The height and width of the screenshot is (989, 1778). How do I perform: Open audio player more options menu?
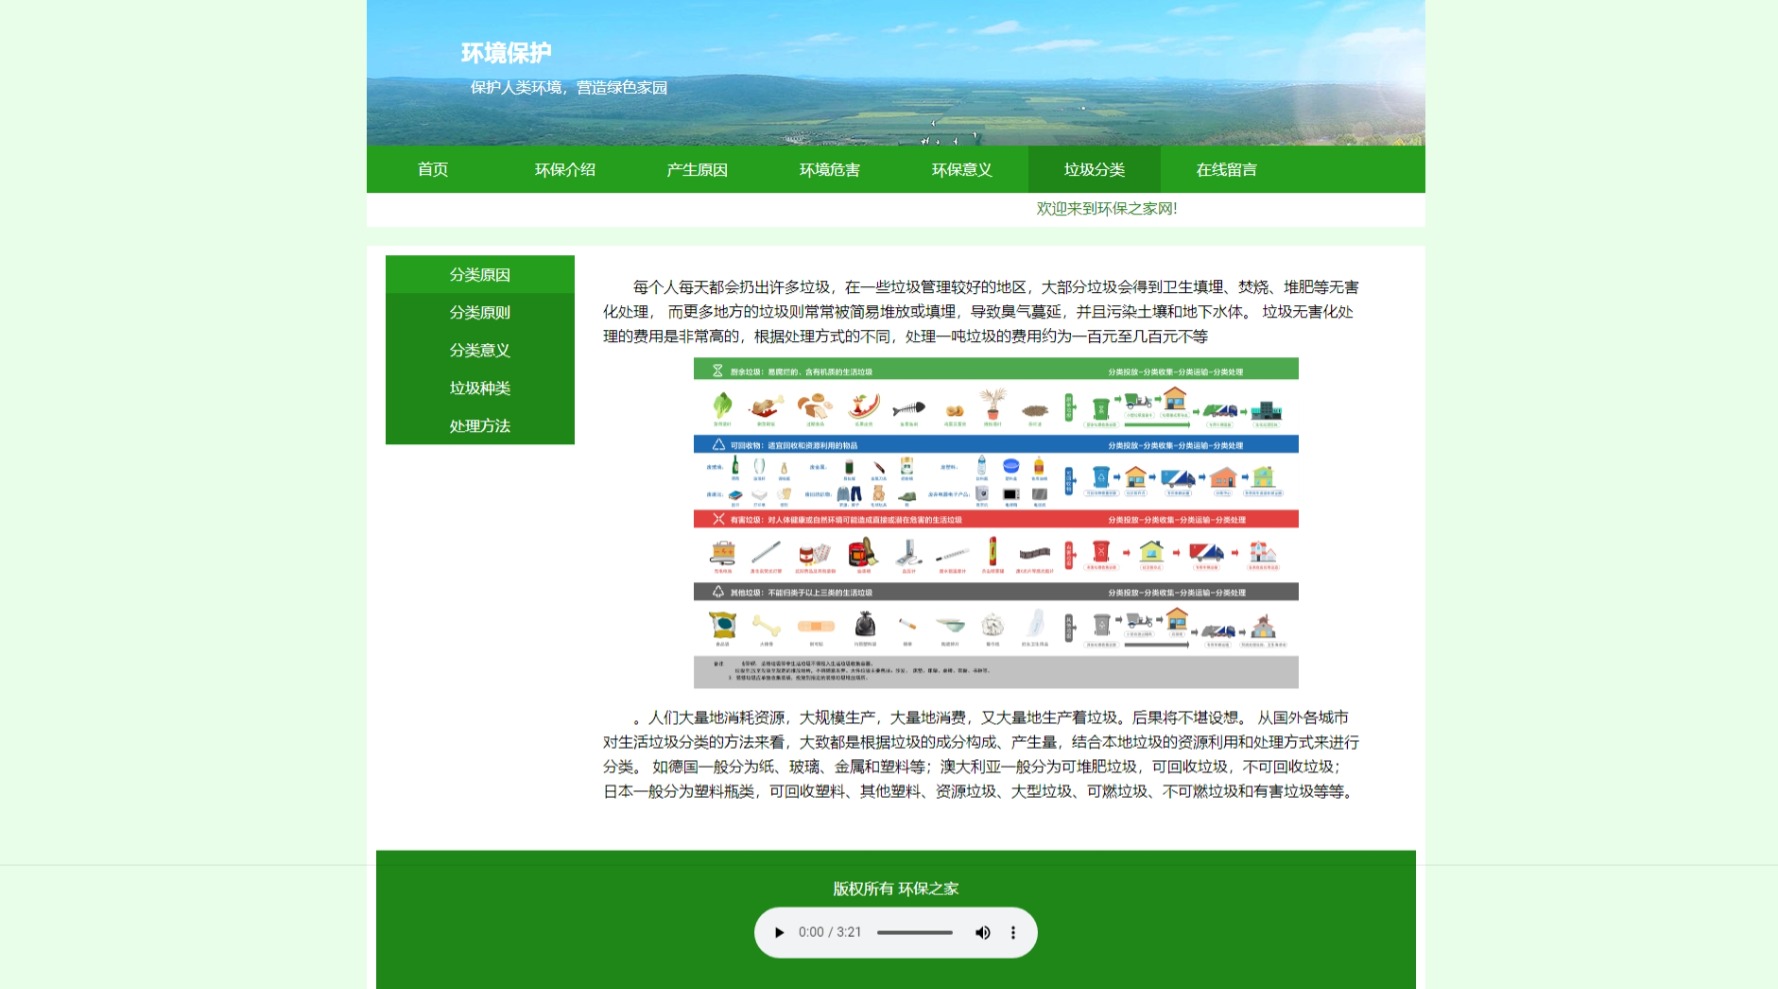(x=1013, y=932)
